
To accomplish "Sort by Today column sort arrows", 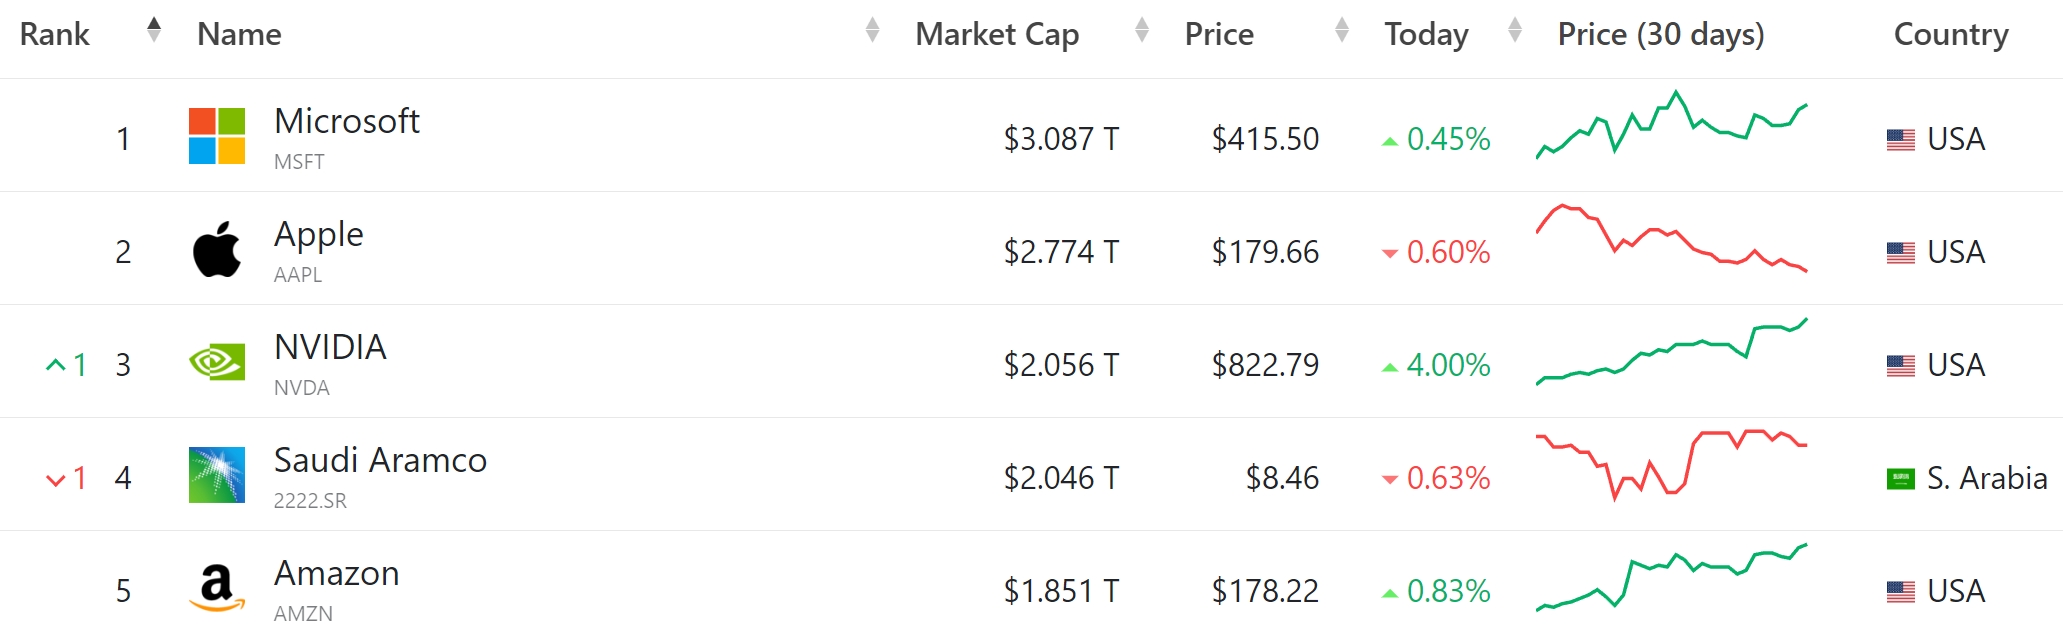I will 1515,30.
